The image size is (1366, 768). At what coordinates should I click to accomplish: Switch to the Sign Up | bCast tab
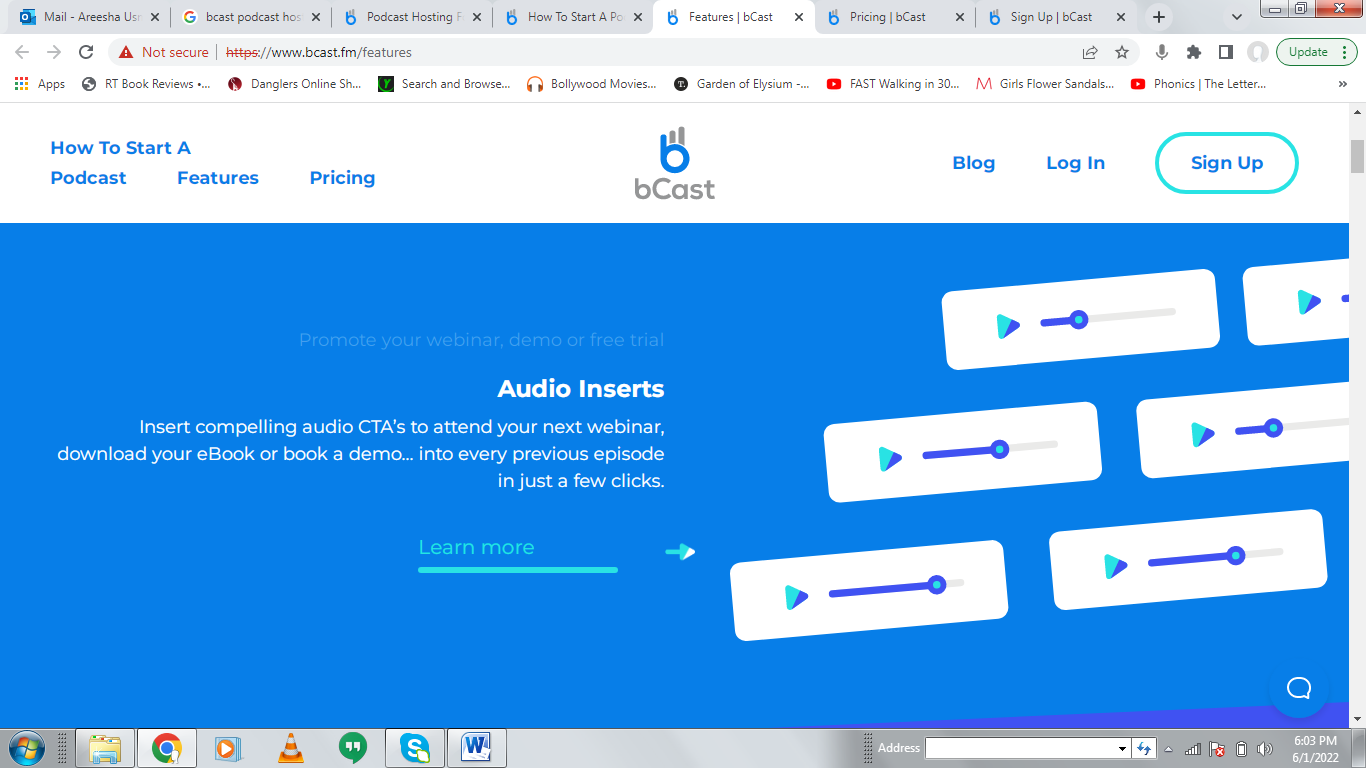click(1056, 17)
